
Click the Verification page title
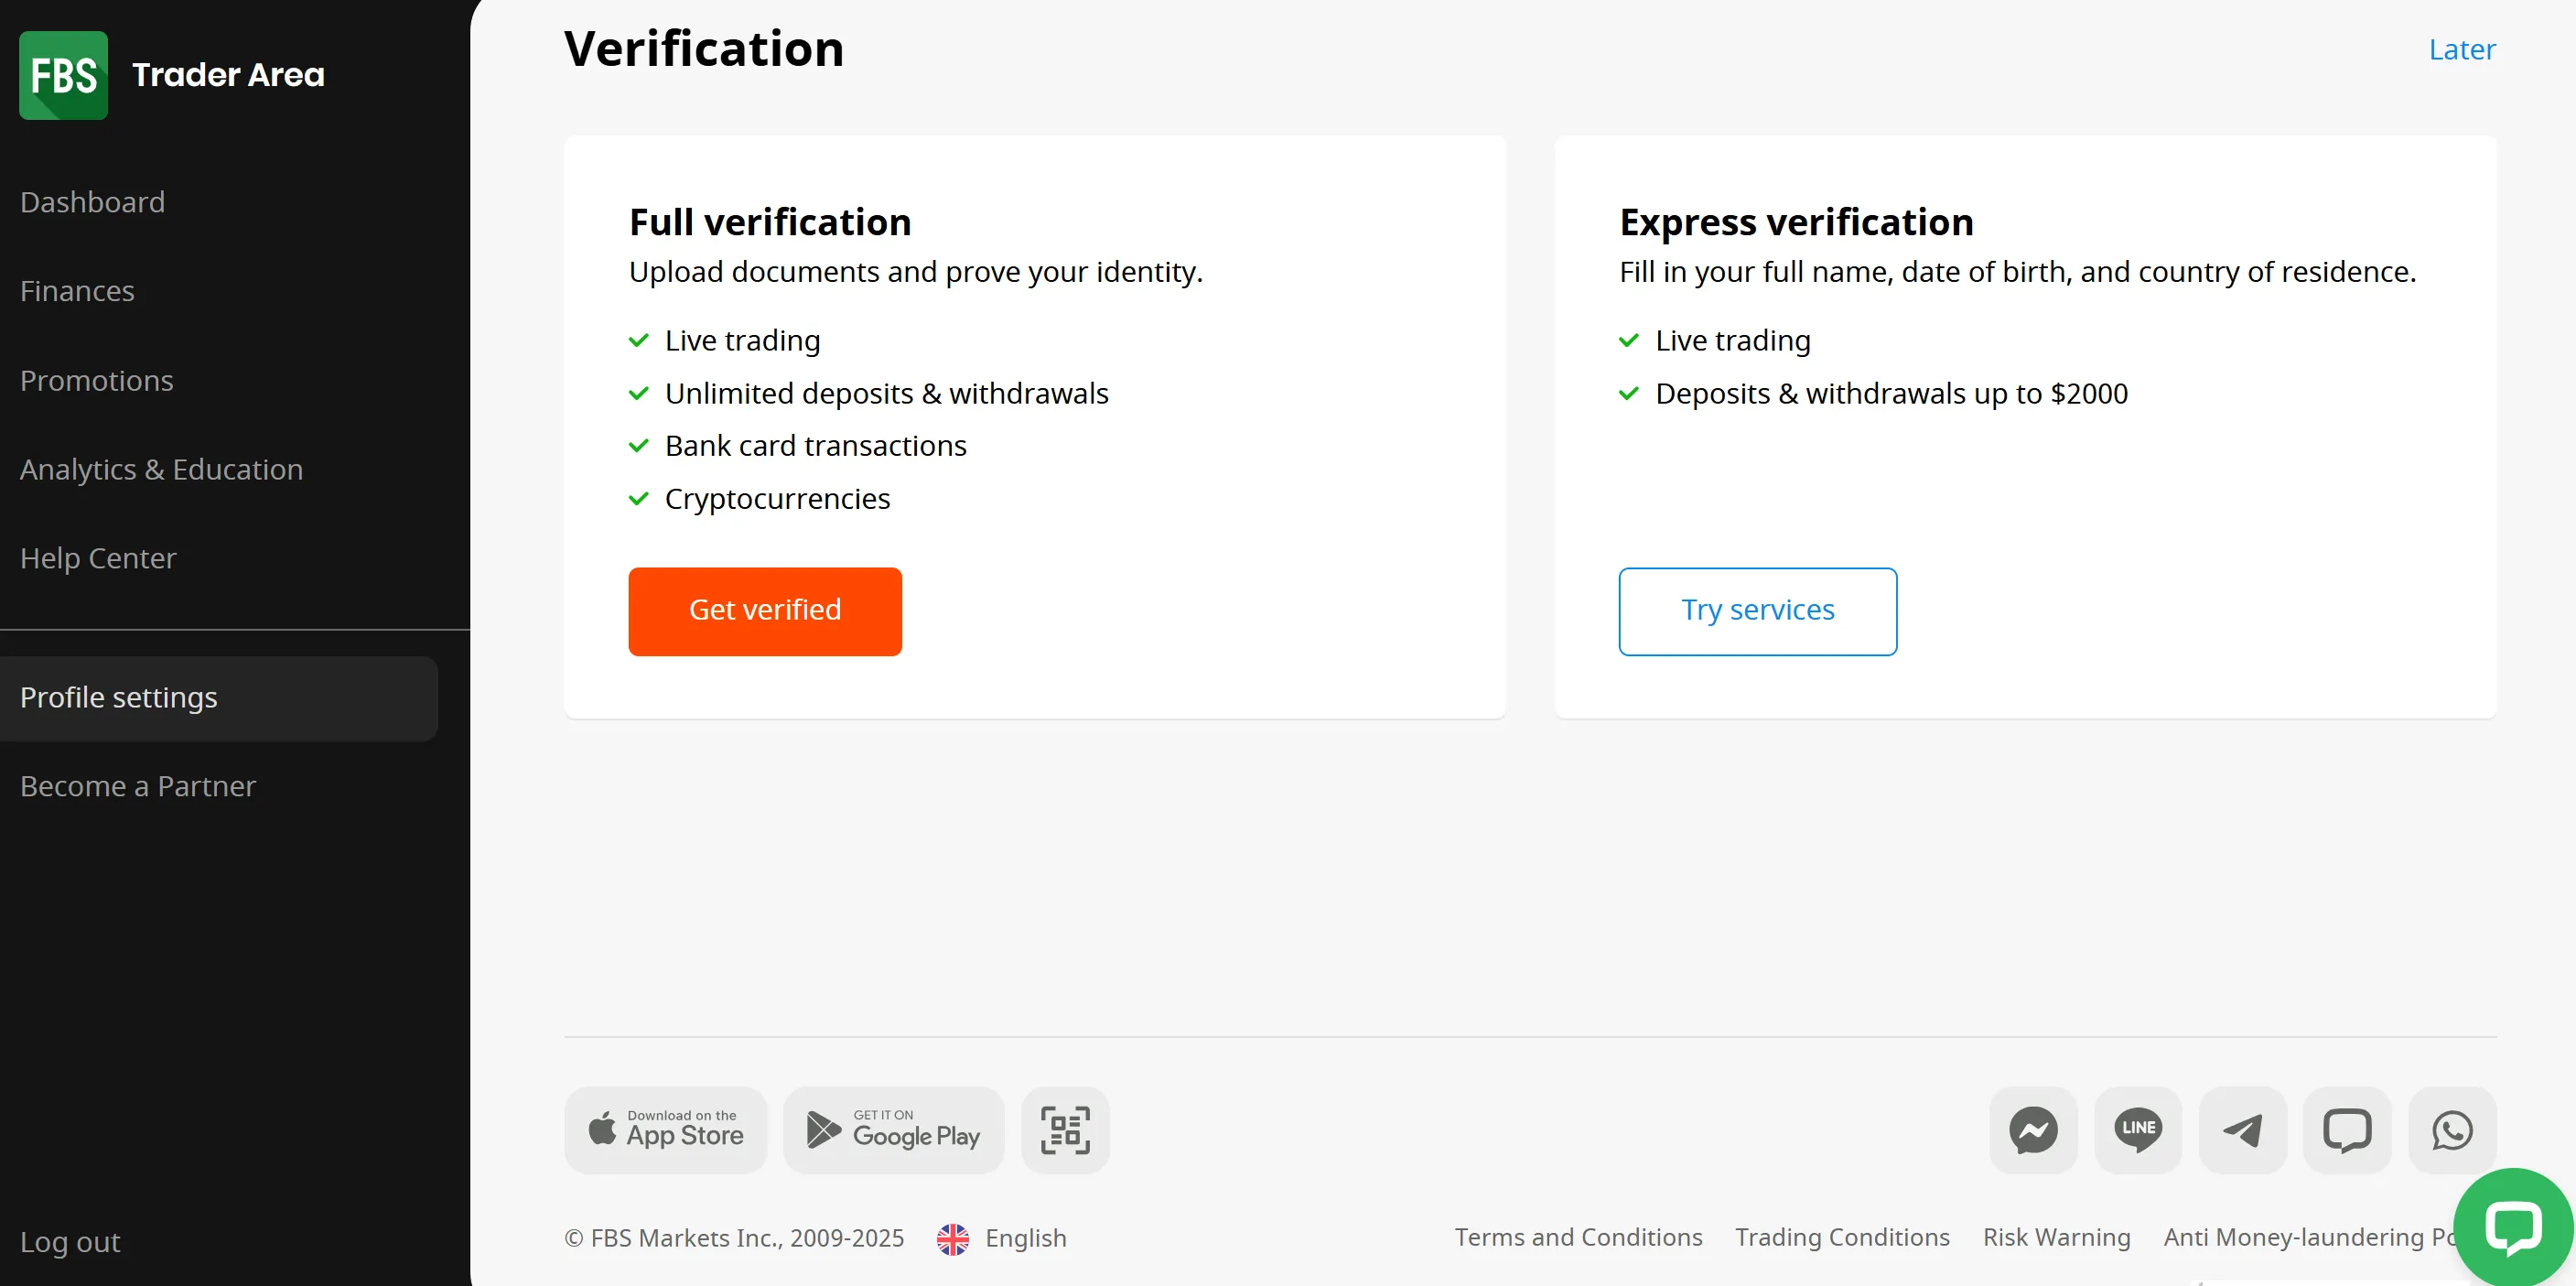(704, 49)
